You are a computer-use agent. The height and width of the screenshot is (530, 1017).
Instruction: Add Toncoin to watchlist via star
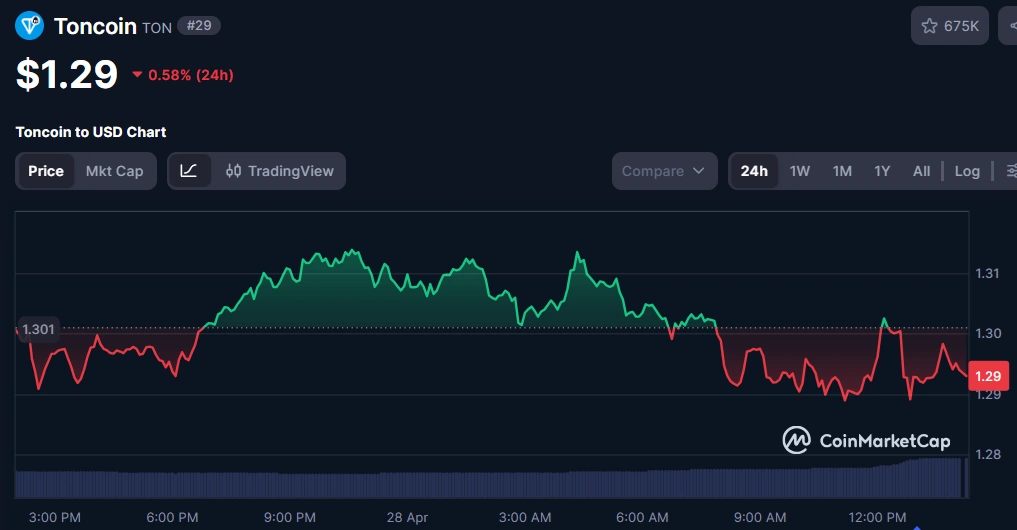coord(950,26)
